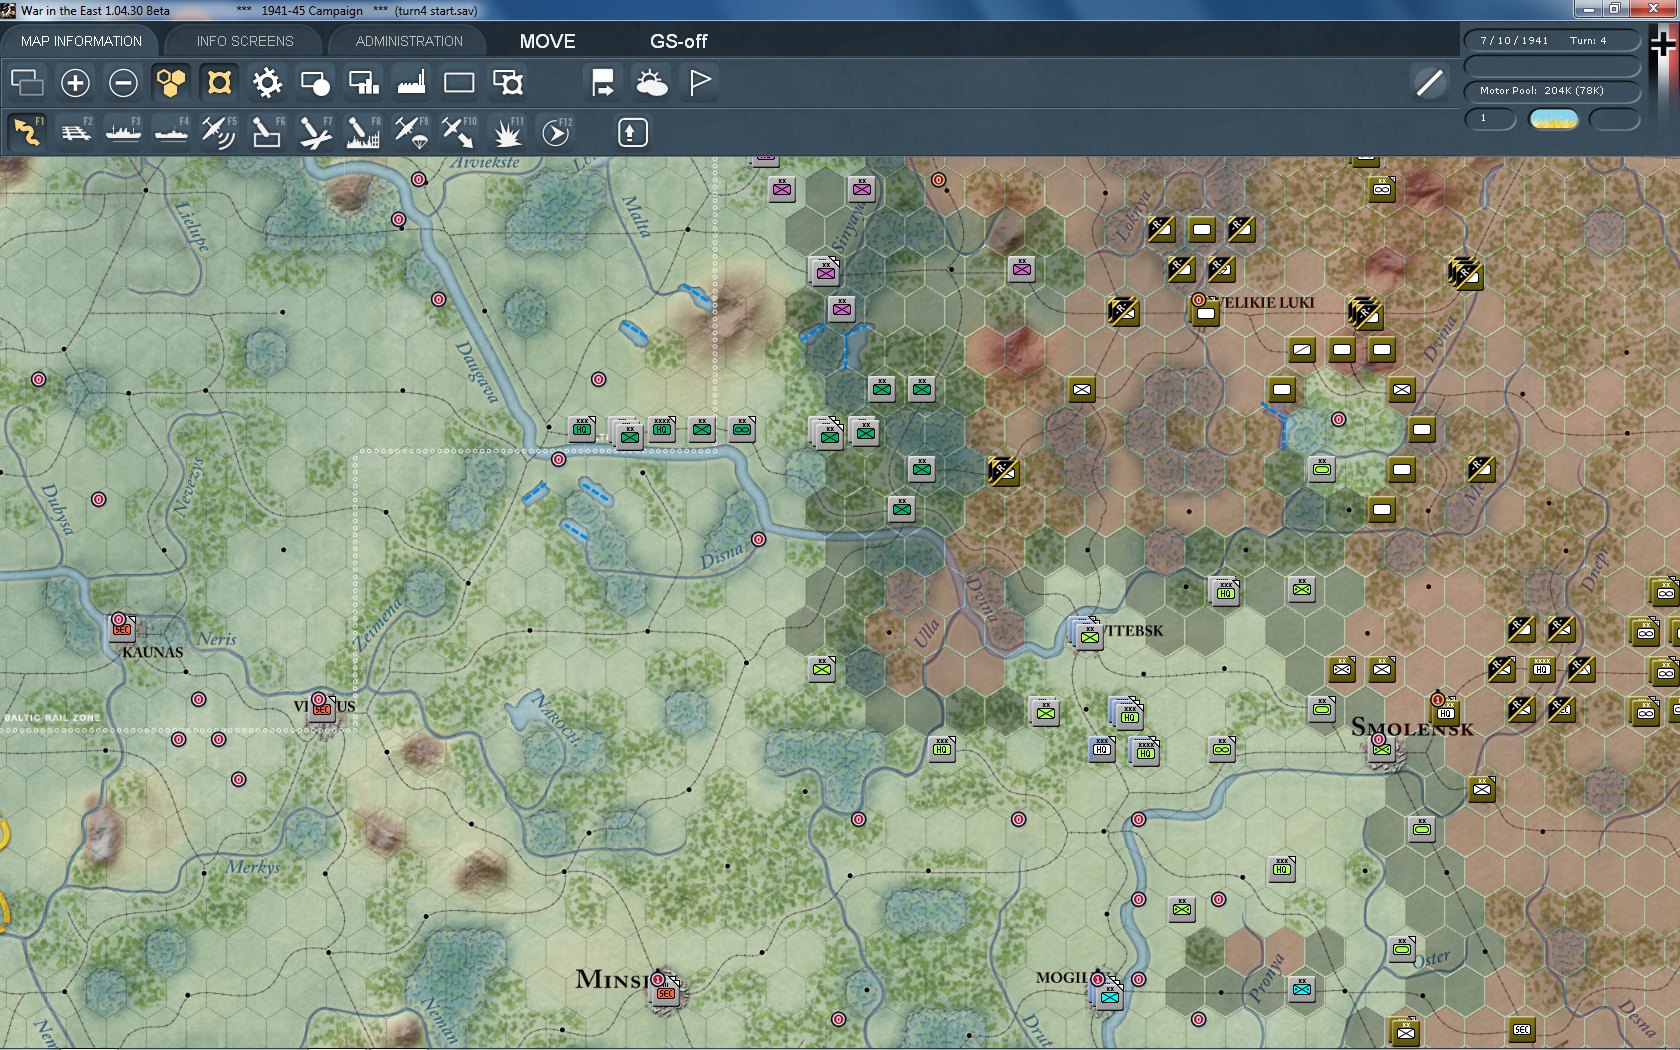Select the F11 explosion icon mode
This screenshot has height=1050, width=1680.
click(x=507, y=131)
